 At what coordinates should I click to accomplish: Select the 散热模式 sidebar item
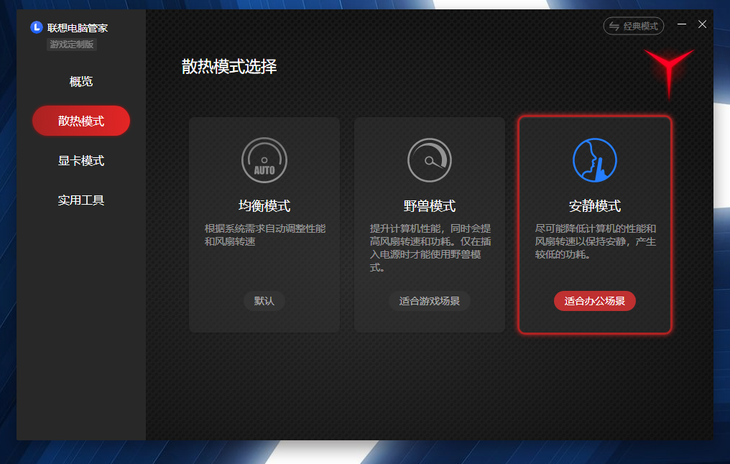pyautogui.click(x=81, y=121)
